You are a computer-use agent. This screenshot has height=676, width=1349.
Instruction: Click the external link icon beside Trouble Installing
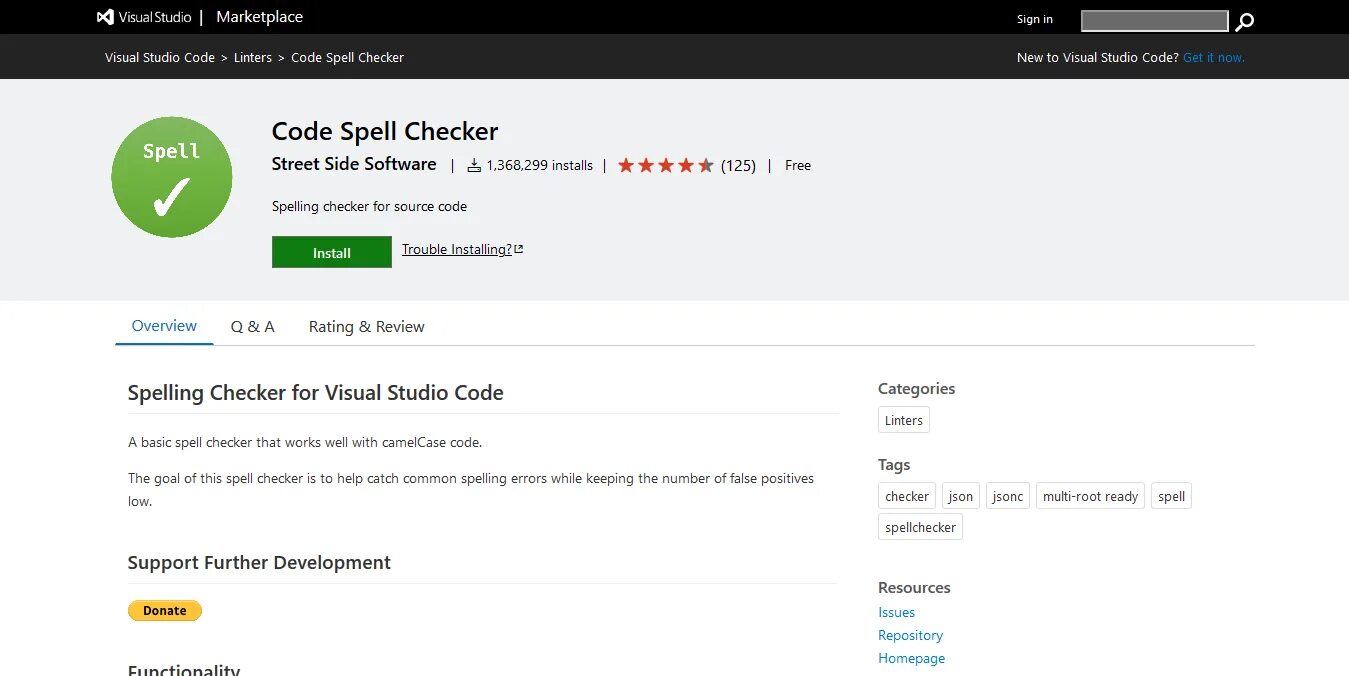518,249
